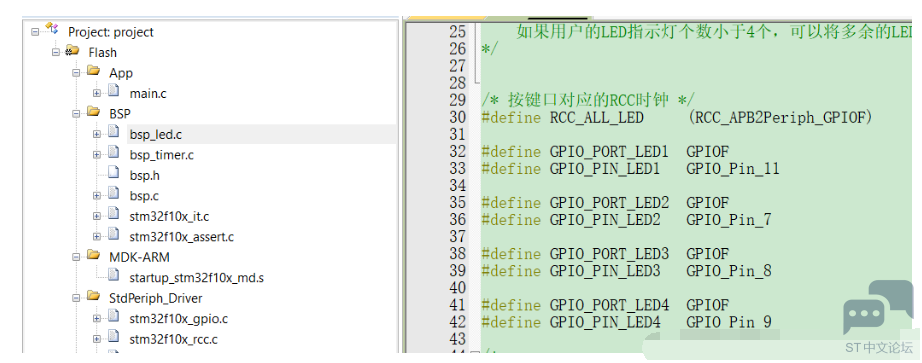Click the main.c file icon
The width and height of the screenshot is (922, 363).
(x=114, y=92)
